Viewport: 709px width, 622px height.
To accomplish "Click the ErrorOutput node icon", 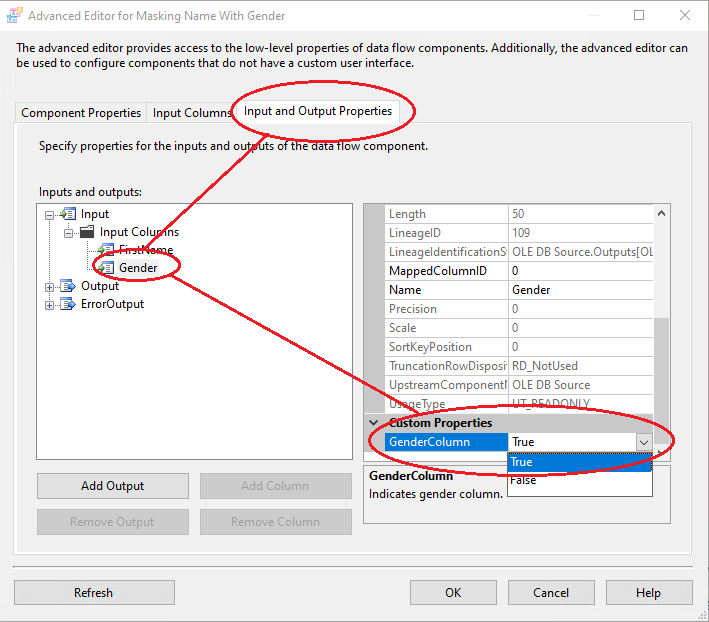I will pyautogui.click(x=69, y=304).
